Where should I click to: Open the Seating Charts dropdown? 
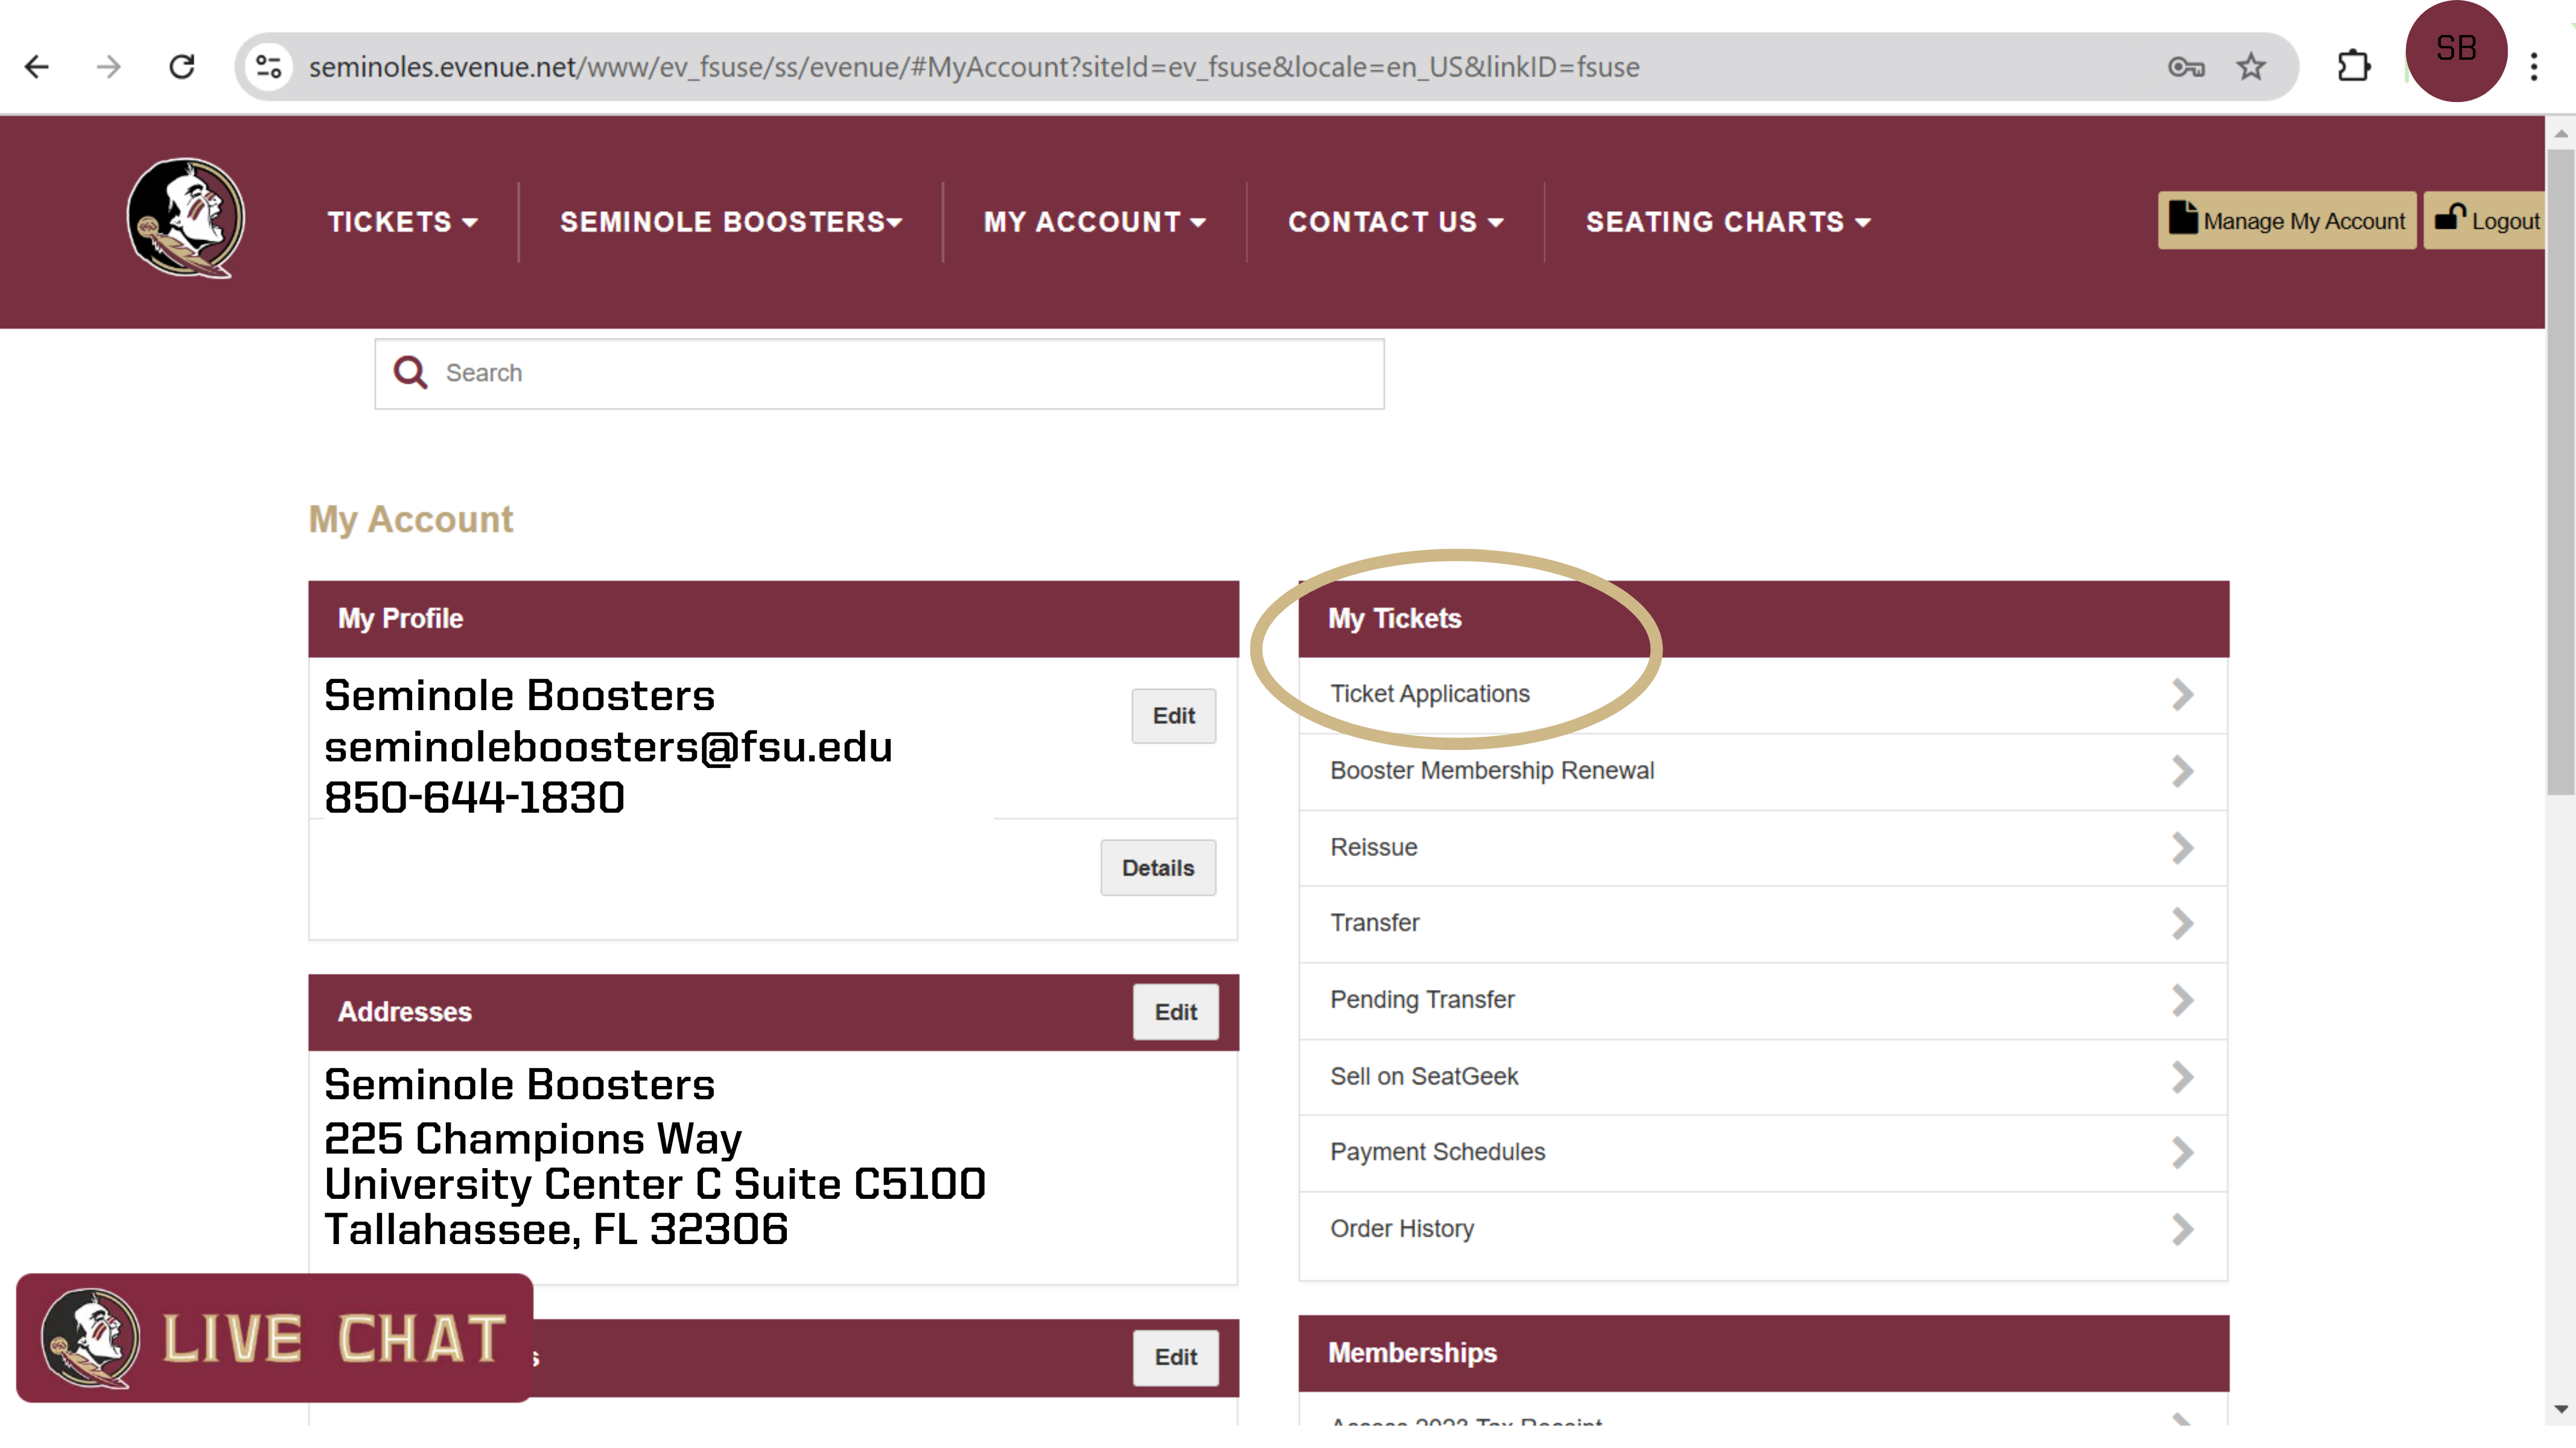(1727, 222)
